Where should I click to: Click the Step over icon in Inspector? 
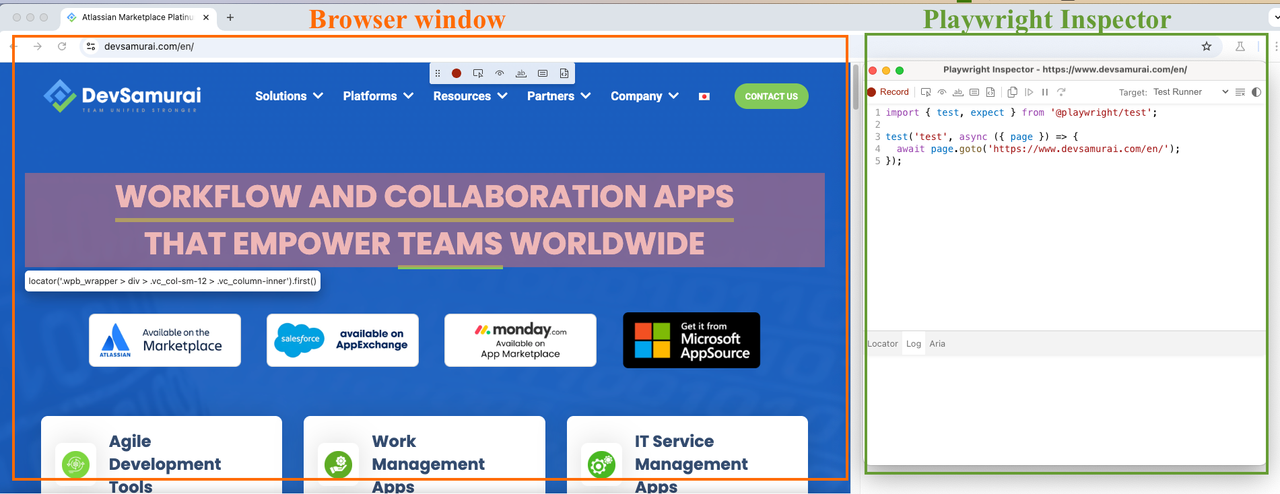1061,92
